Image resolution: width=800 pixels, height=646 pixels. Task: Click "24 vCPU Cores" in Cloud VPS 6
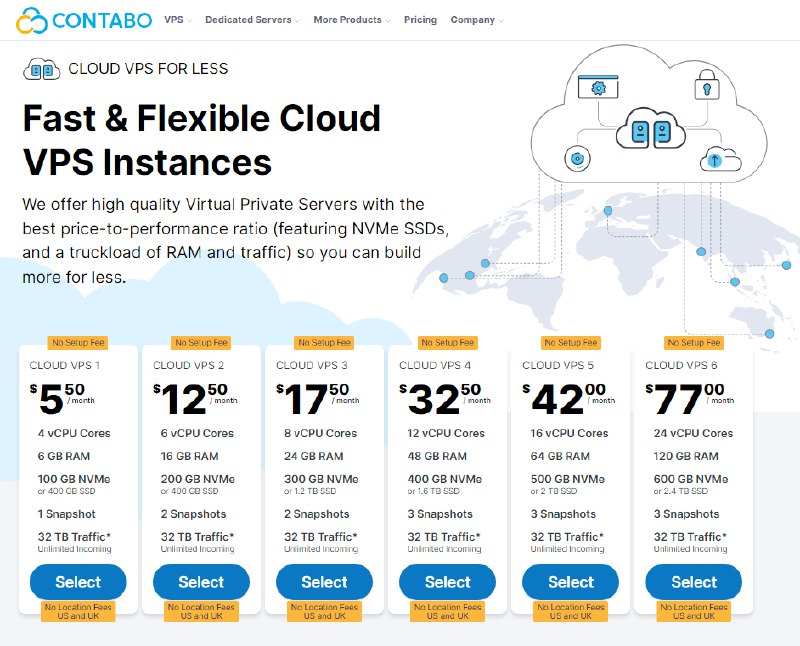click(x=693, y=433)
